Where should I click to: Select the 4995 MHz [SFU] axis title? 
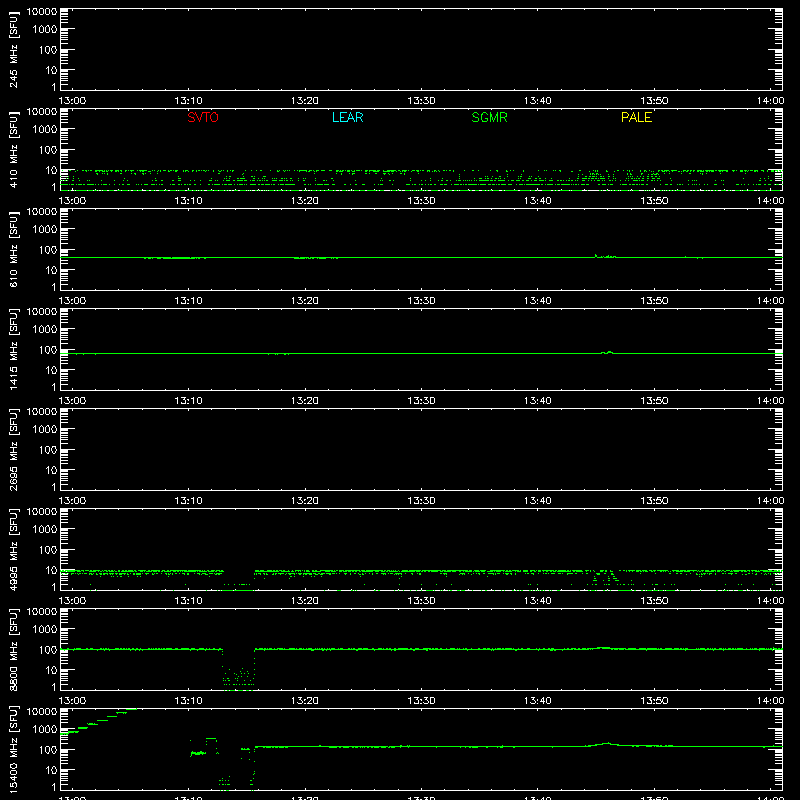point(13,549)
